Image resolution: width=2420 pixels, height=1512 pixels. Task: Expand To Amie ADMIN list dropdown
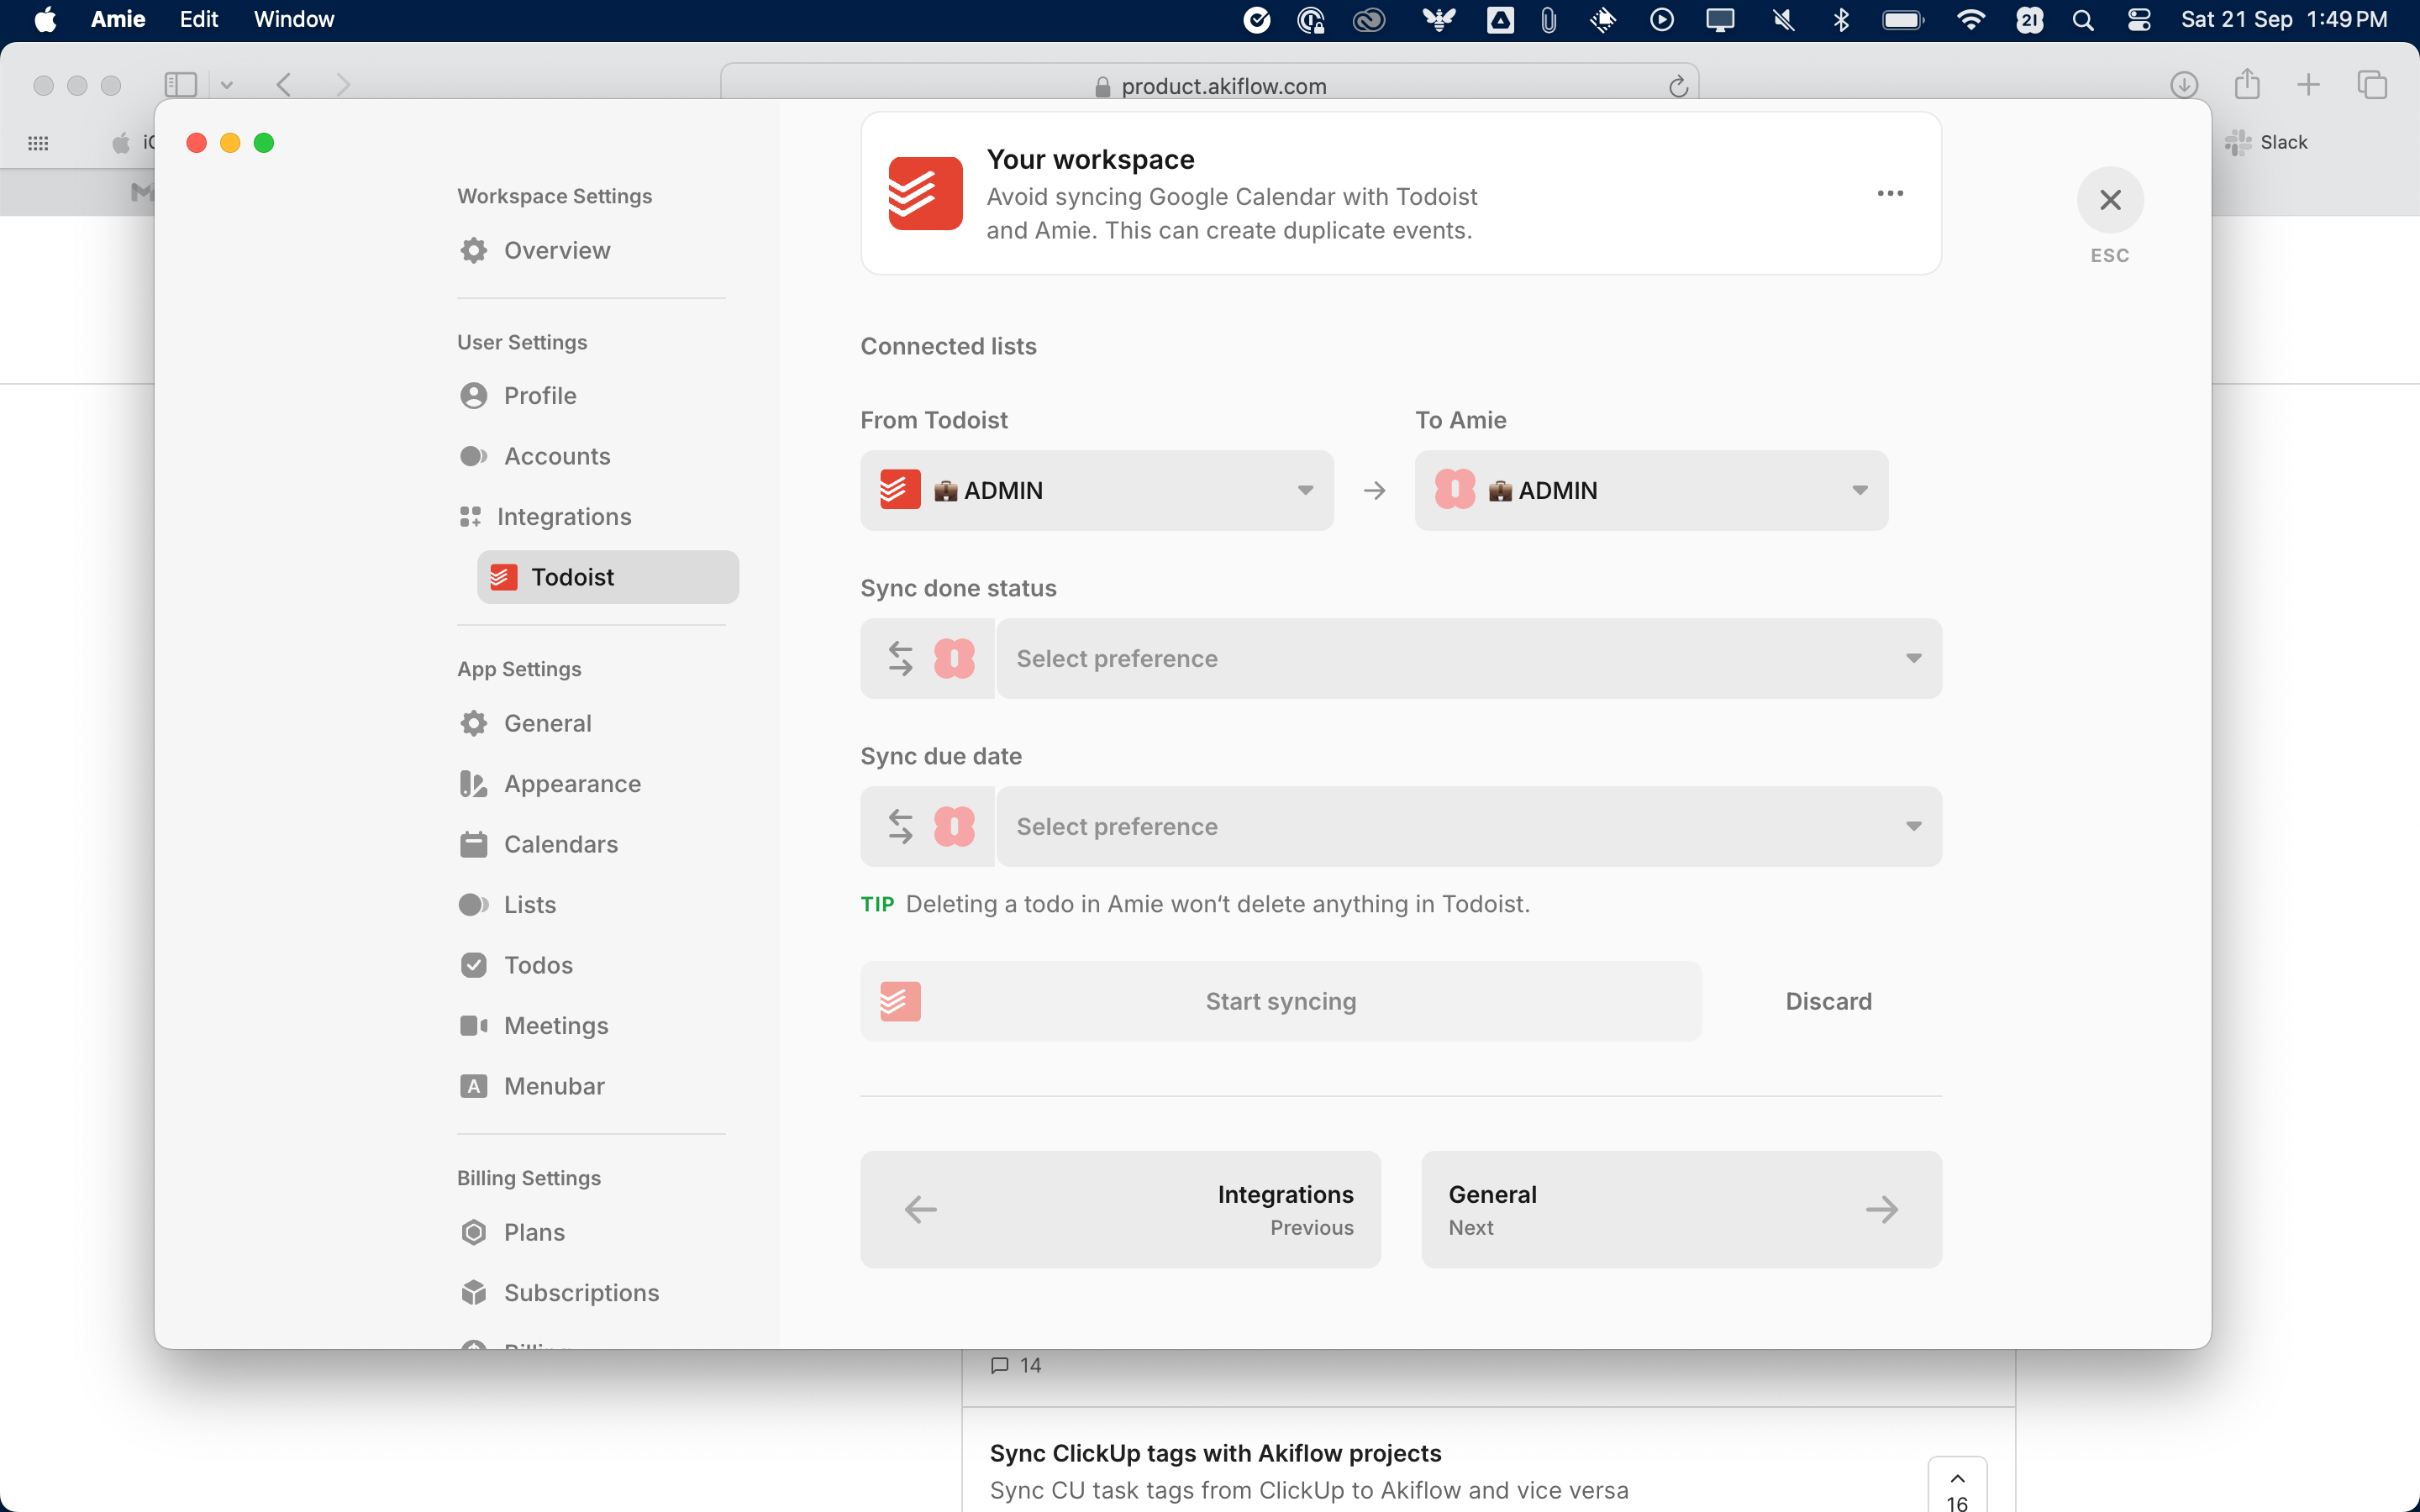click(1651, 490)
